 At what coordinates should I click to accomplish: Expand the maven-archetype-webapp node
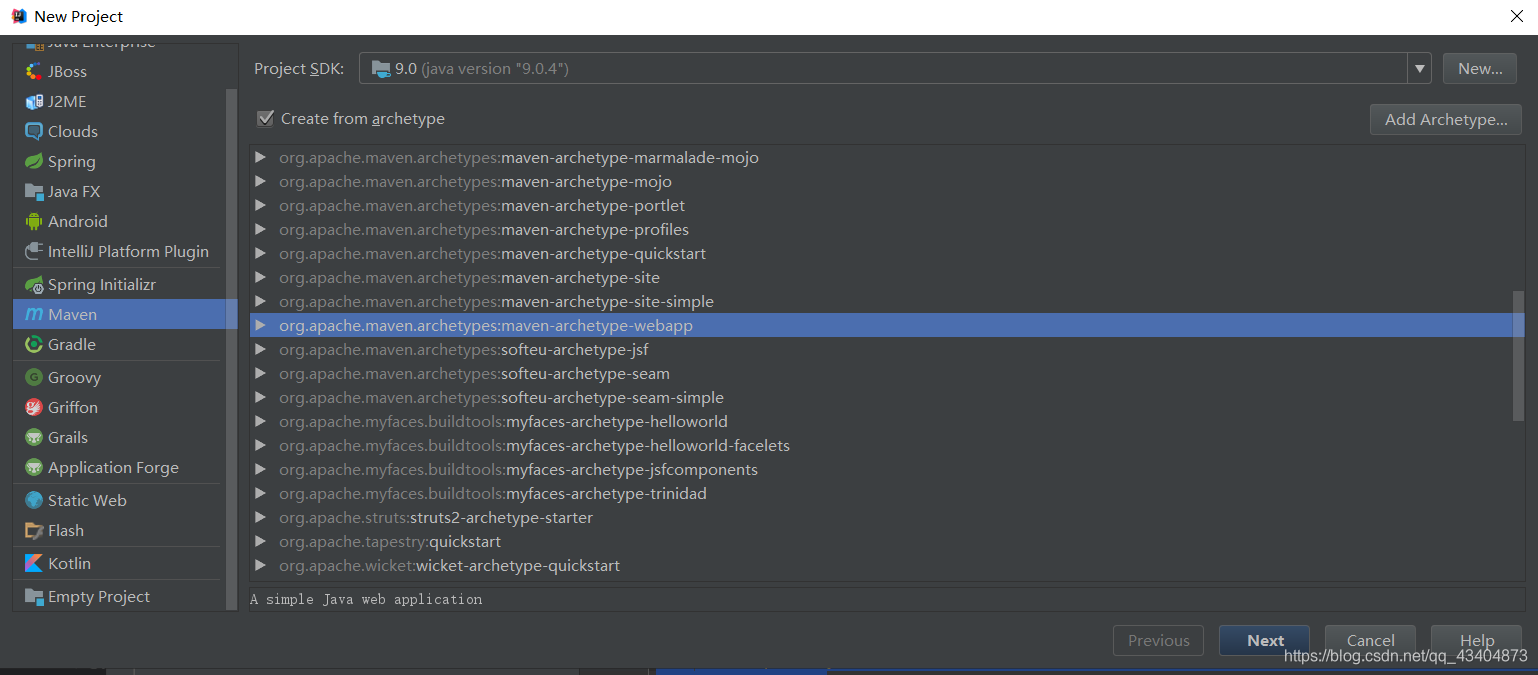(261, 325)
